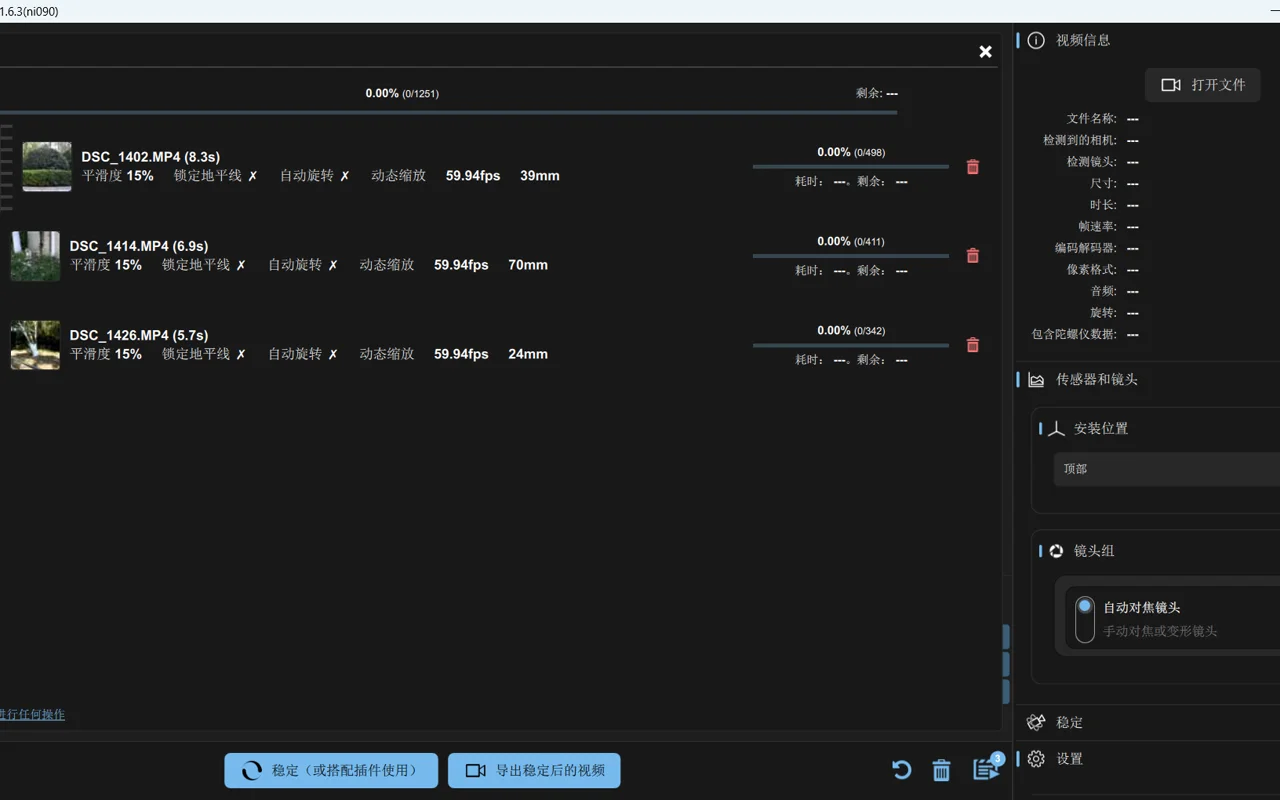Click the red trash icon for DSC_1414.MP4
This screenshot has width=1280, height=800.
(x=972, y=256)
